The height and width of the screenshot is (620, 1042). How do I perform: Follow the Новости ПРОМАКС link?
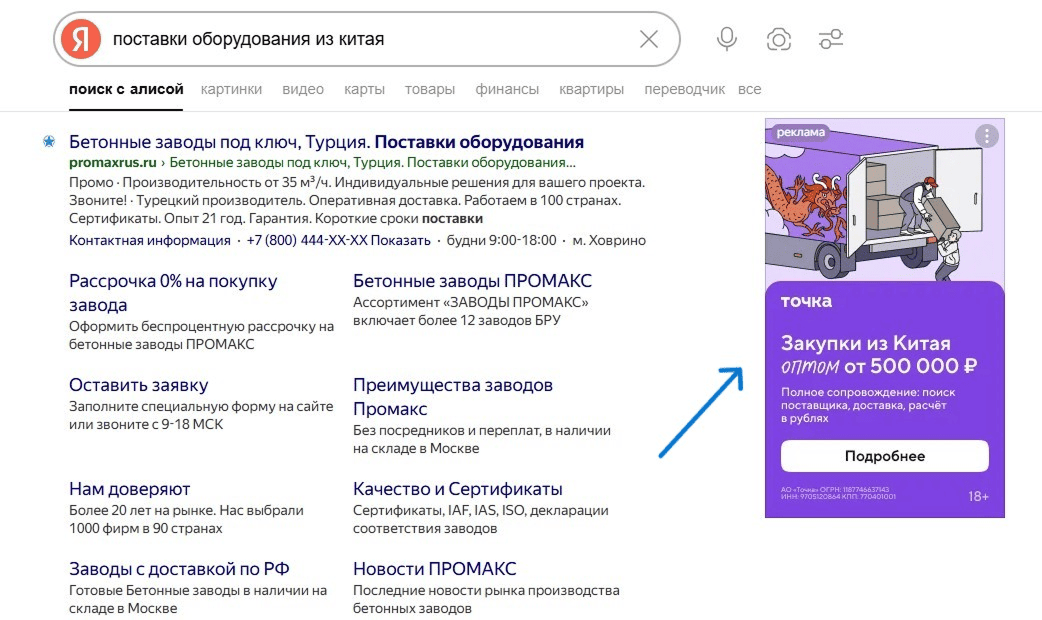click(434, 568)
